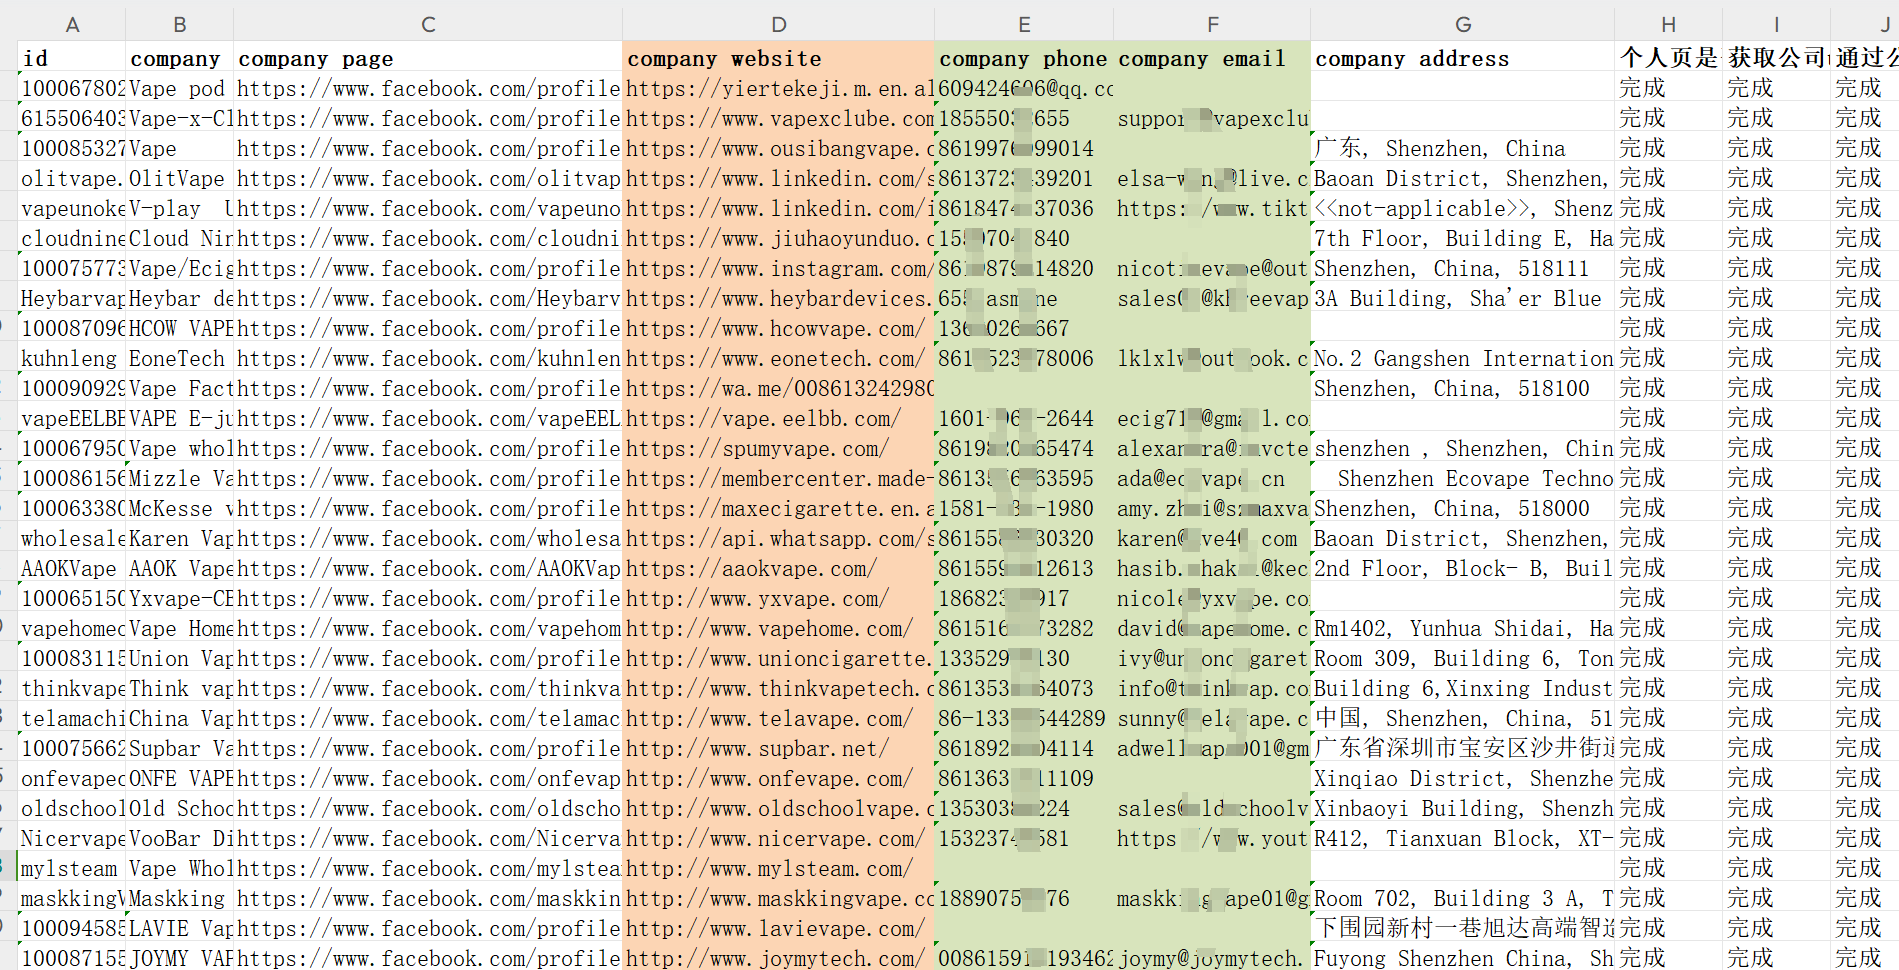Screen dimensions: 1899x970
Task: Select the eonetech.com website cell
Action: (779, 358)
